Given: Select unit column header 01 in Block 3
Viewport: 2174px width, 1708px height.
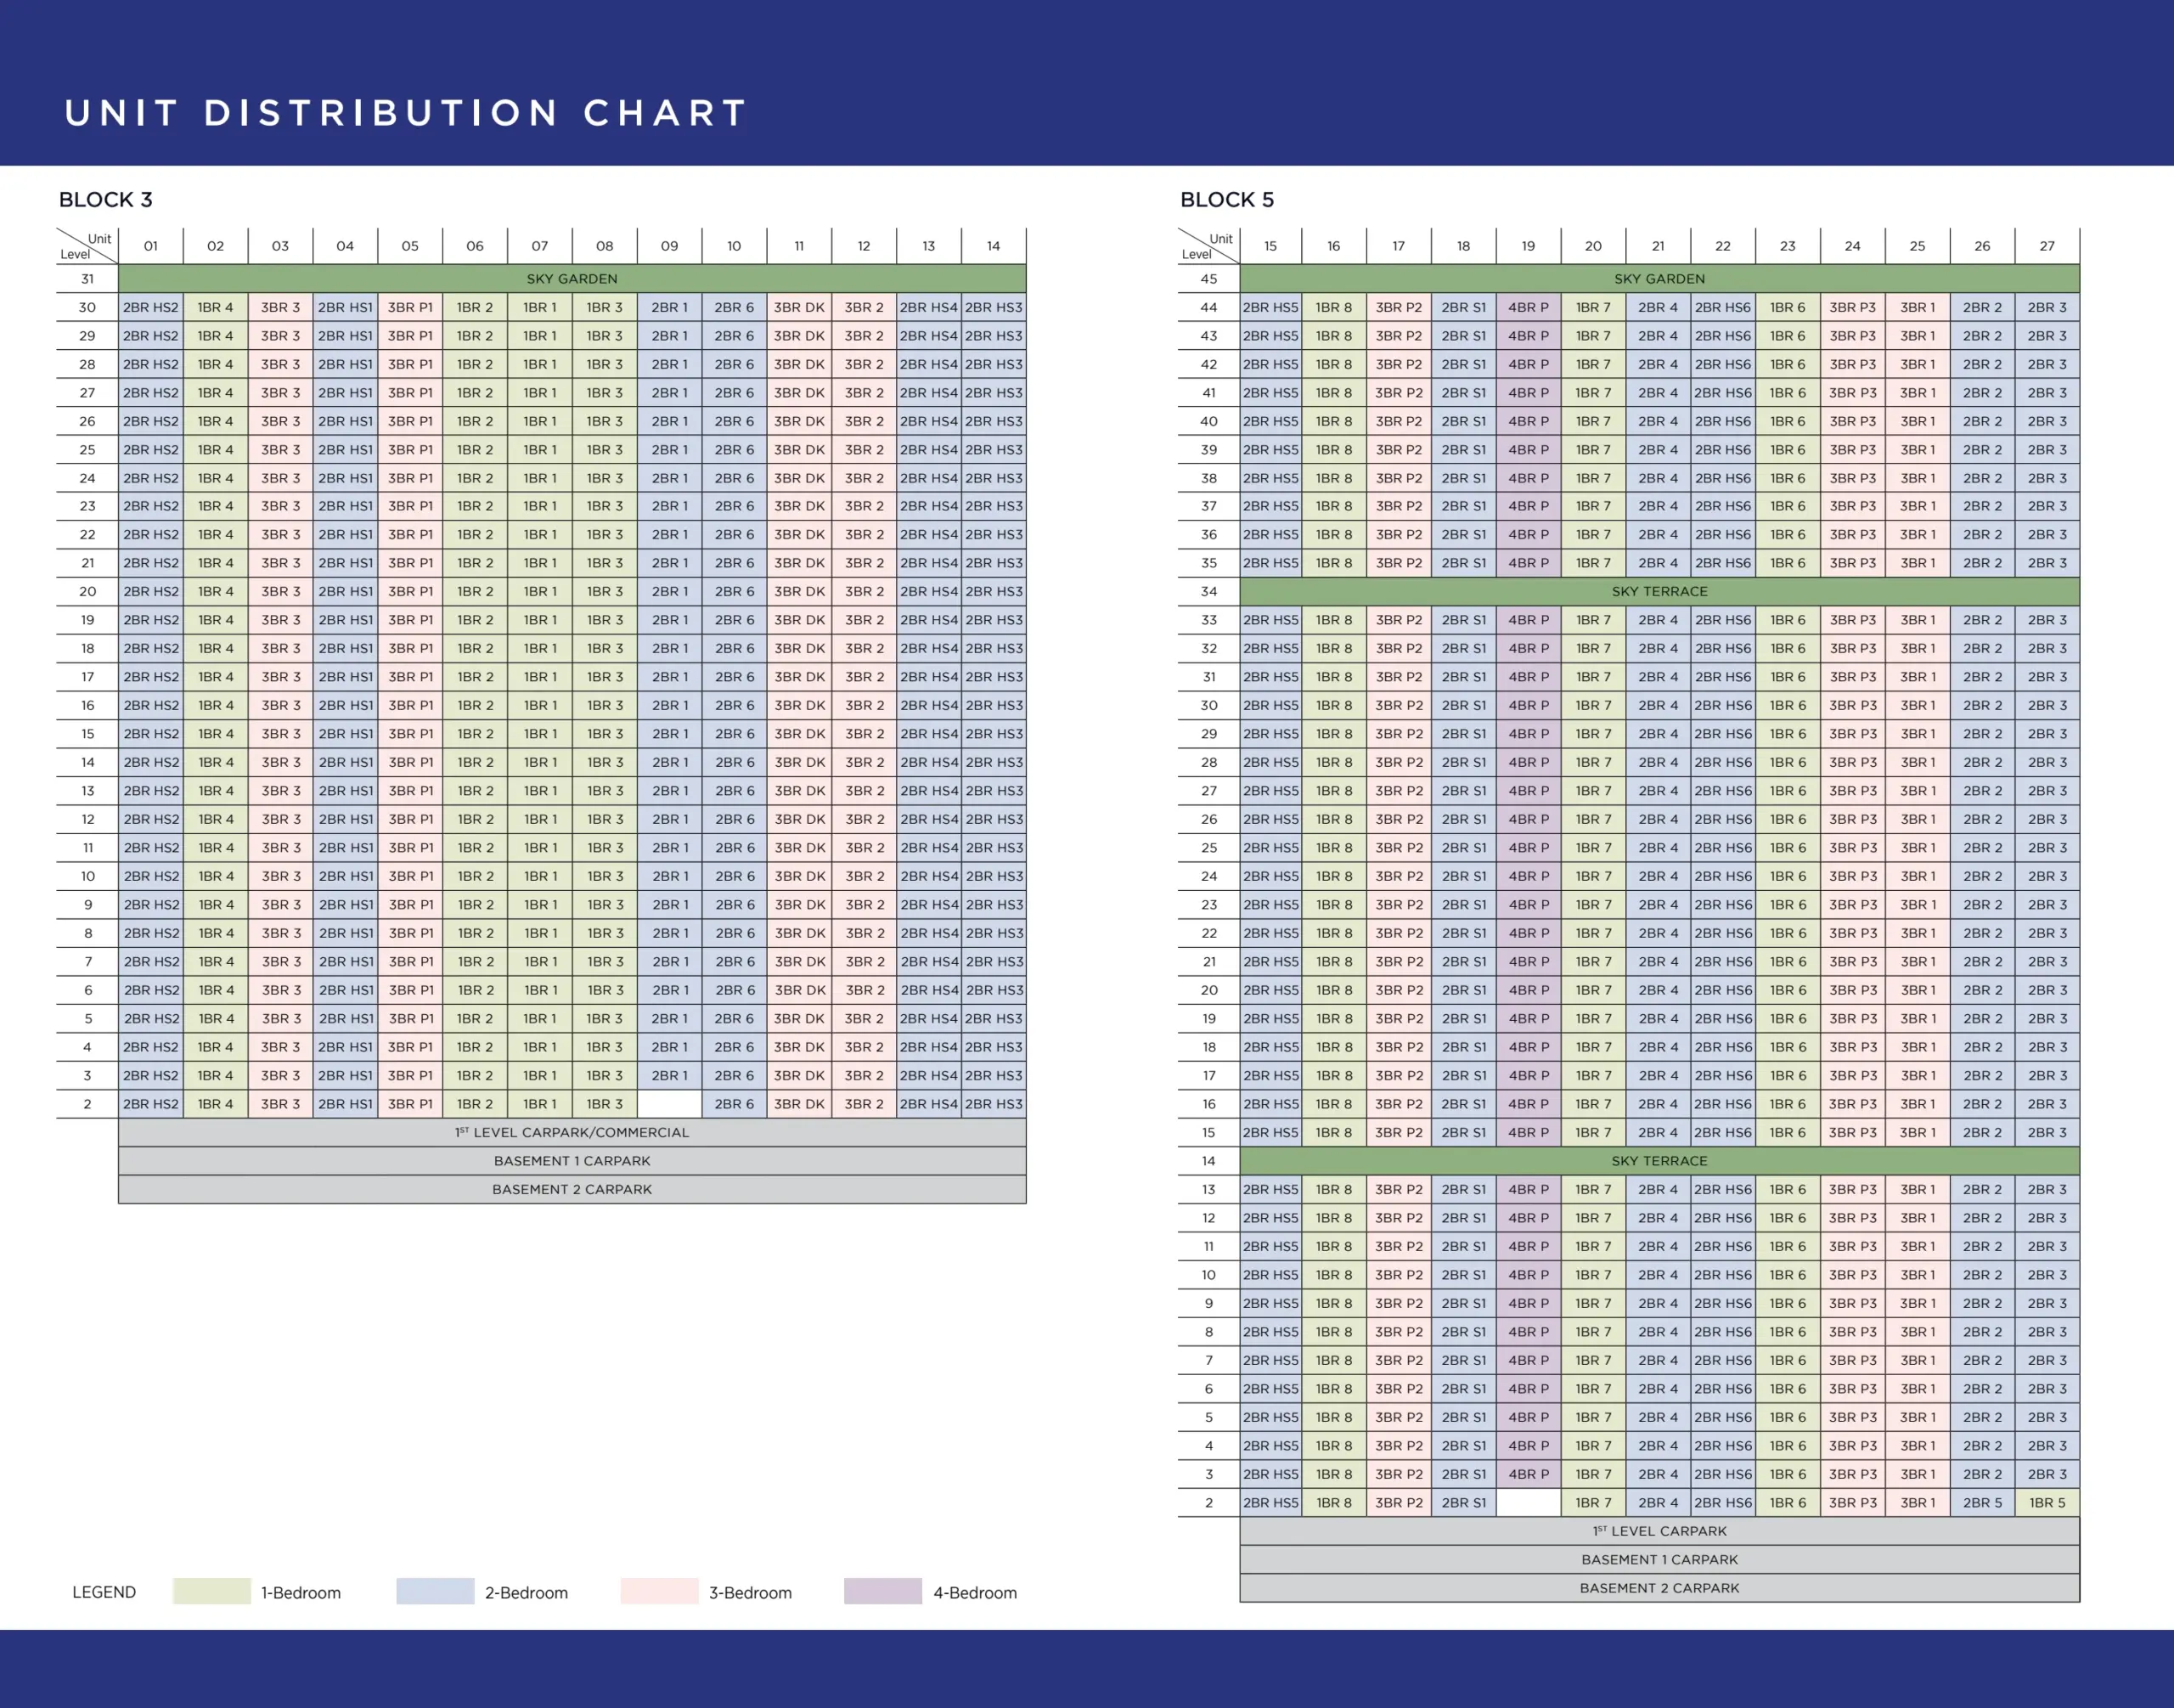Looking at the screenshot, I should 152,245.
